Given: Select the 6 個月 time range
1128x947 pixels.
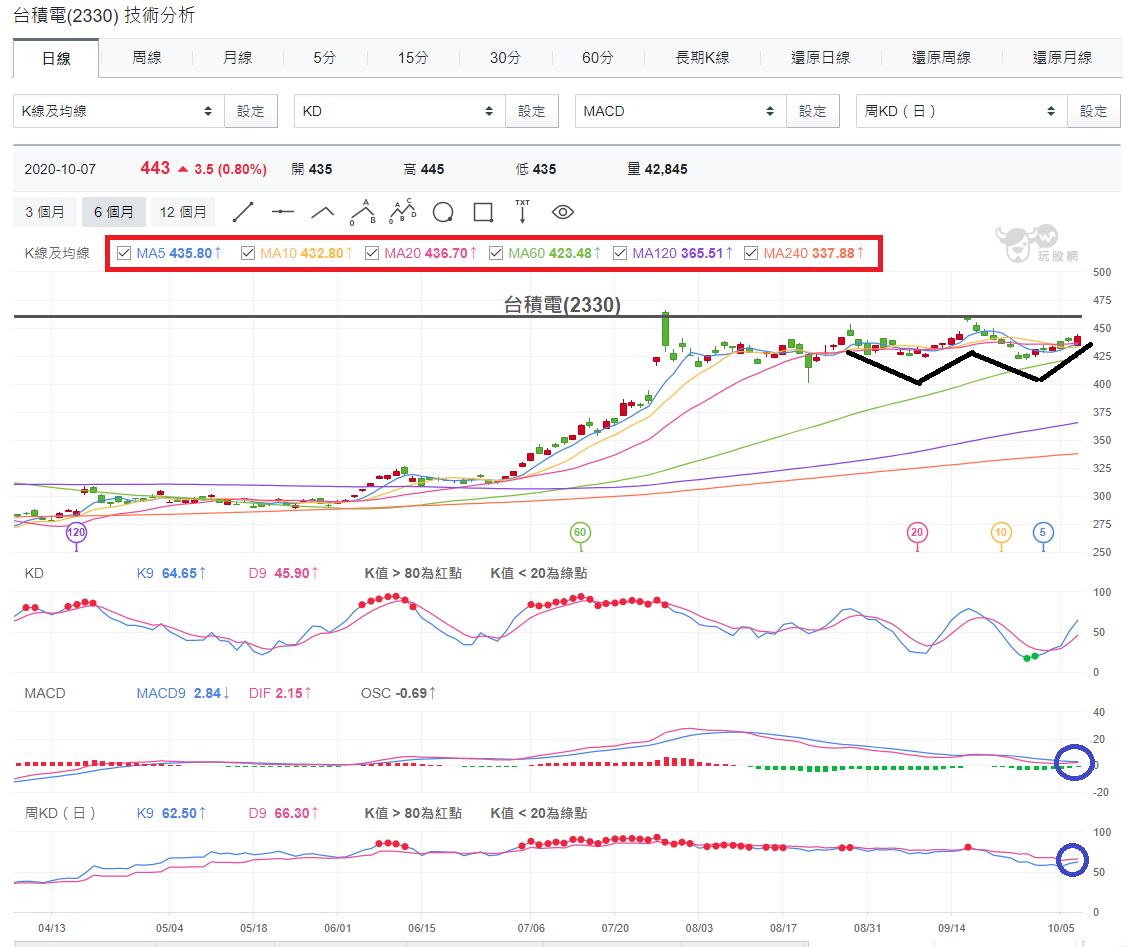Looking at the screenshot, I should 114,212.
